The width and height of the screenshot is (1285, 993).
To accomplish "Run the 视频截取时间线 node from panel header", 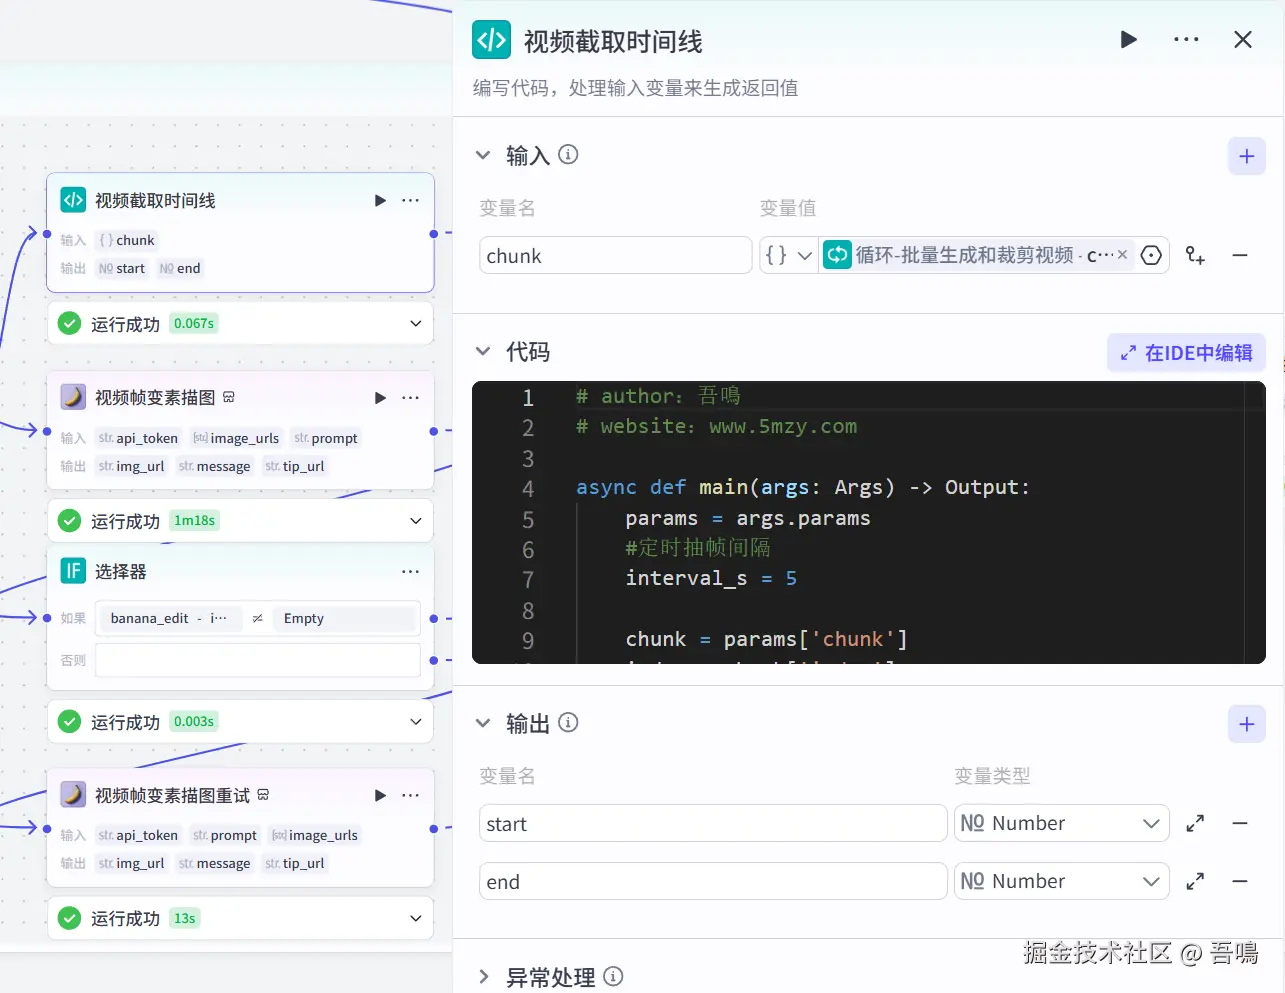I will (1129, 40).
